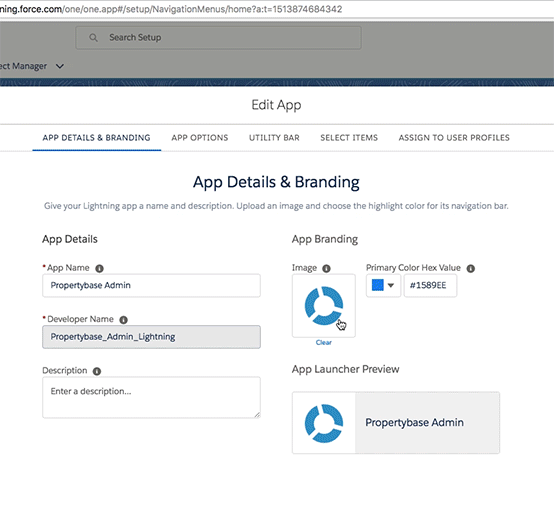Click the hex value field #1589EE

coord(430,285)
